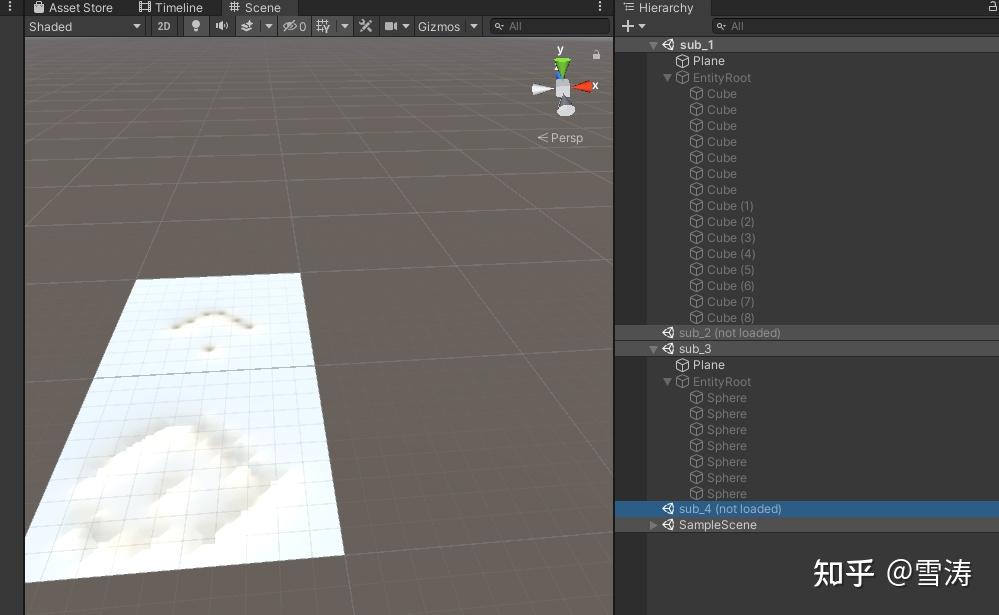Collapse the sub_1 scene
The width and height of the screenshot is (999, 615).
tap(653, 45)
